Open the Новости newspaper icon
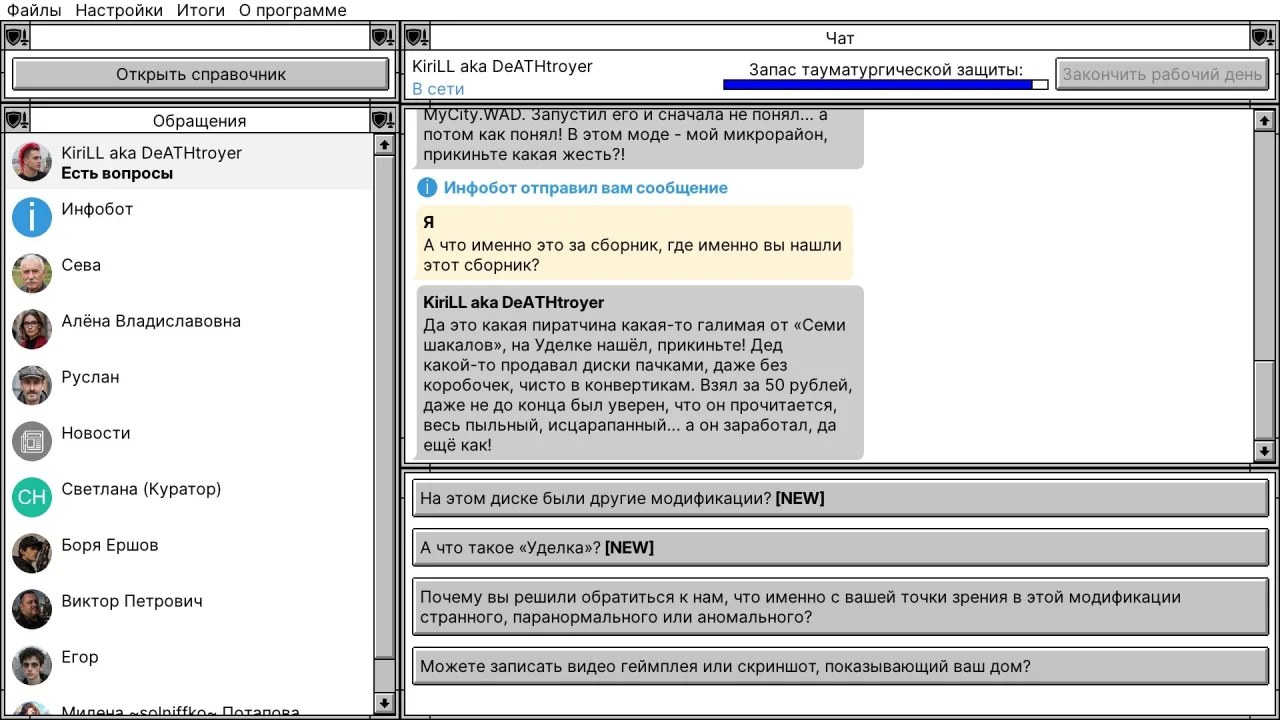Viewport: 1280px width, 720px height. [32, 442]
